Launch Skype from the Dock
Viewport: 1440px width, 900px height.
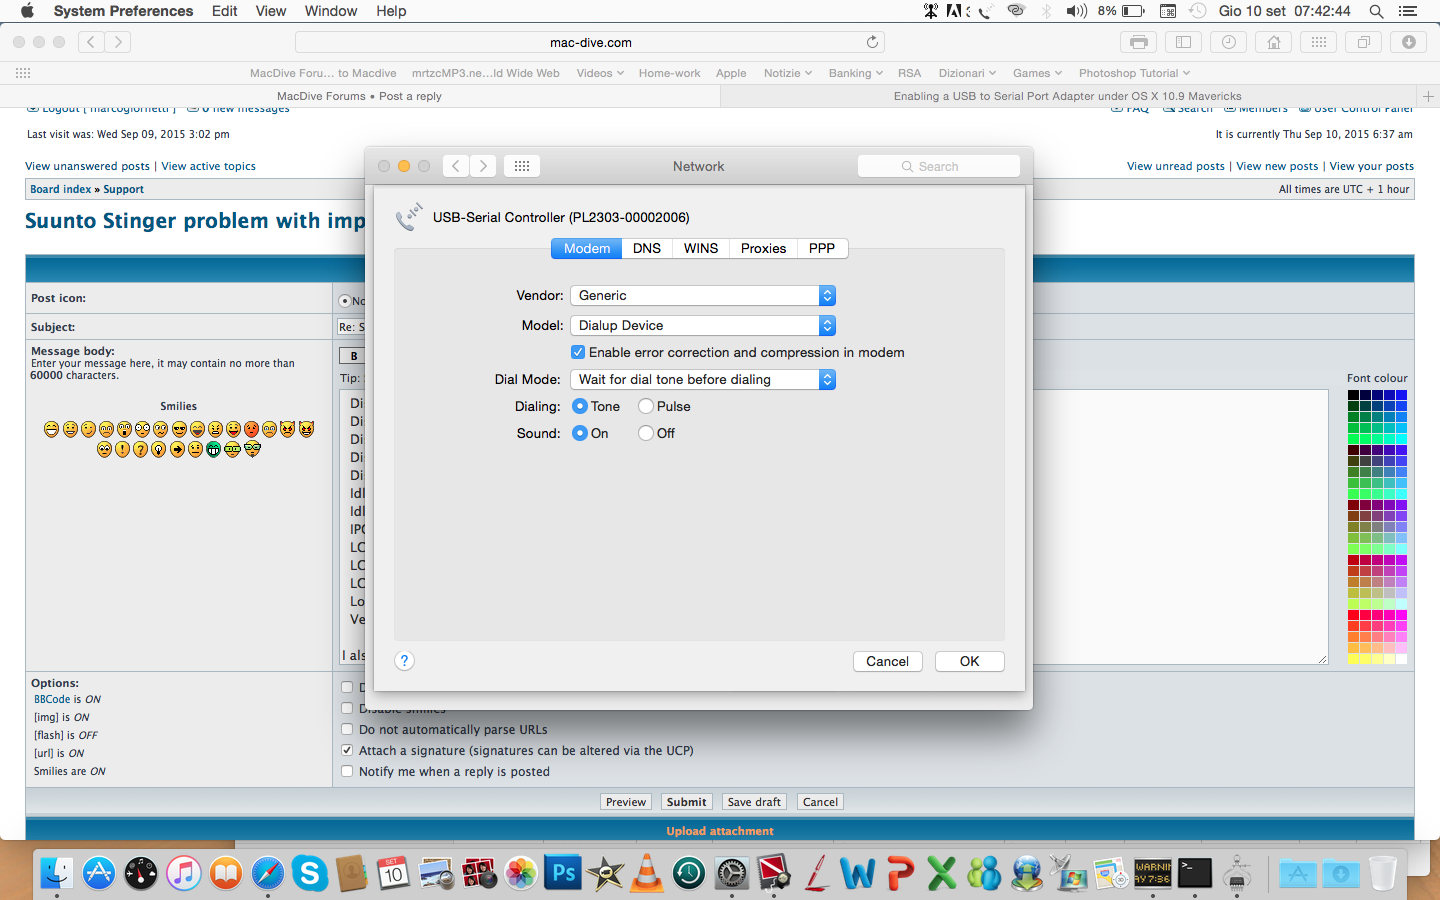(x=310, y=873)
